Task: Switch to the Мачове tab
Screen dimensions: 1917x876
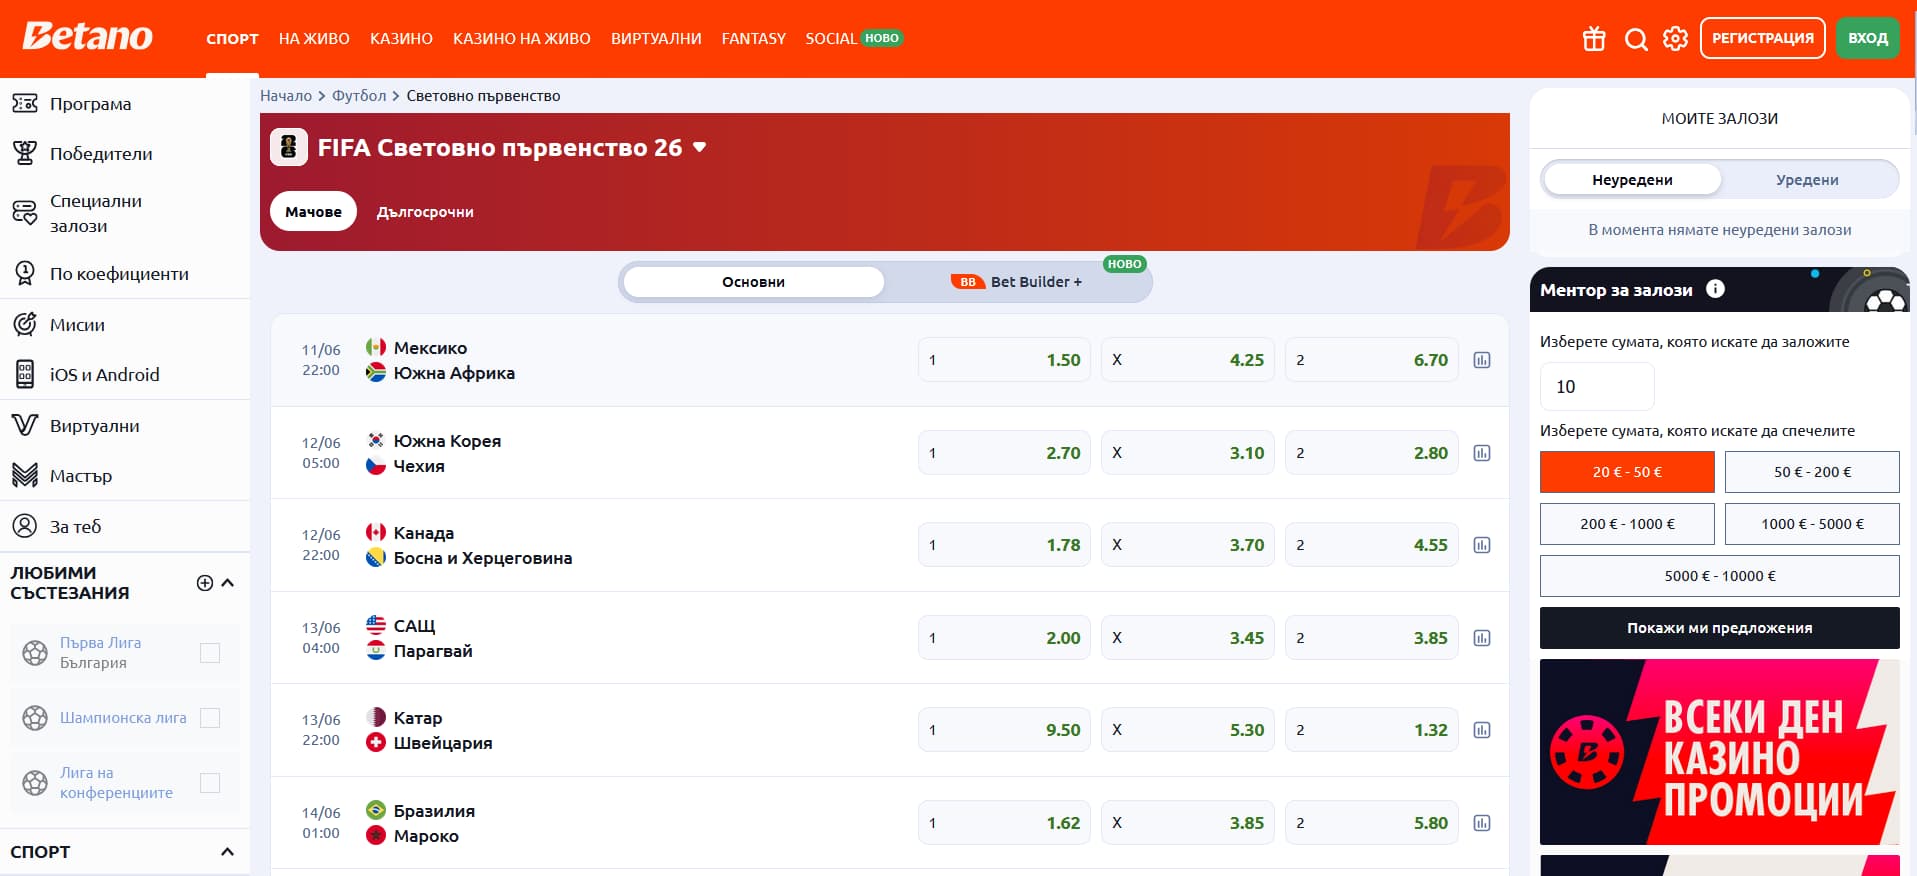Action: [x=313, y=211]
